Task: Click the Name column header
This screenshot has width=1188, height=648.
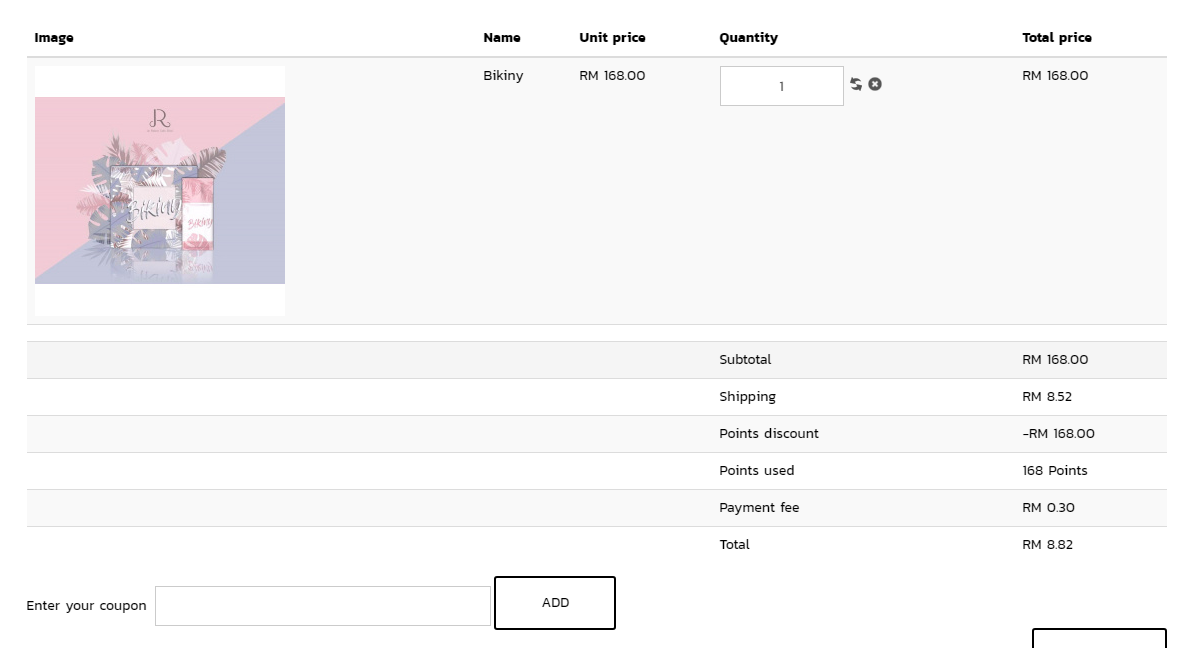Action: pyautogui.click(x=502, y=38)
